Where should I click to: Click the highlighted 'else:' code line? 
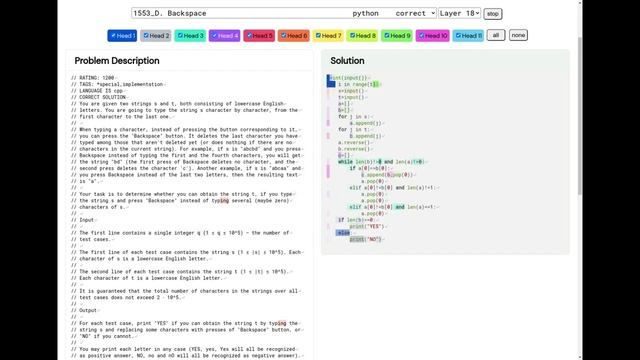(x=344, y=233)
